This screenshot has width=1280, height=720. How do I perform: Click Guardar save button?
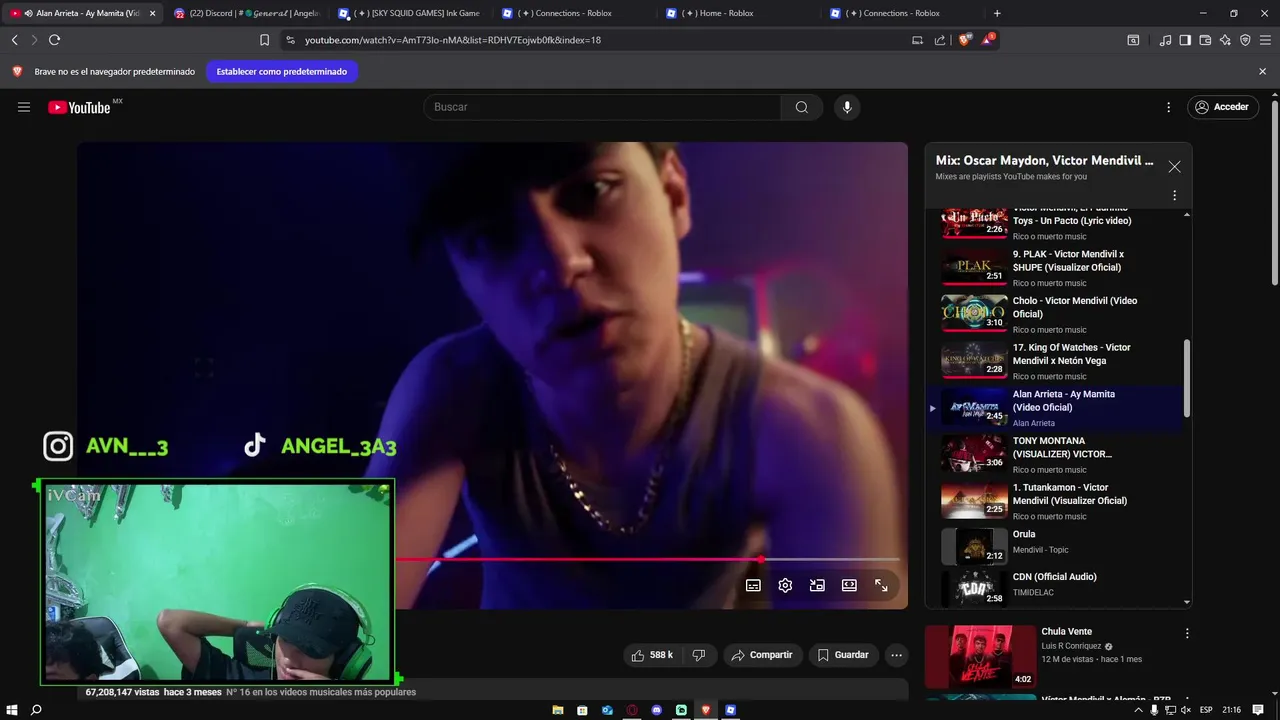point(843,655)
